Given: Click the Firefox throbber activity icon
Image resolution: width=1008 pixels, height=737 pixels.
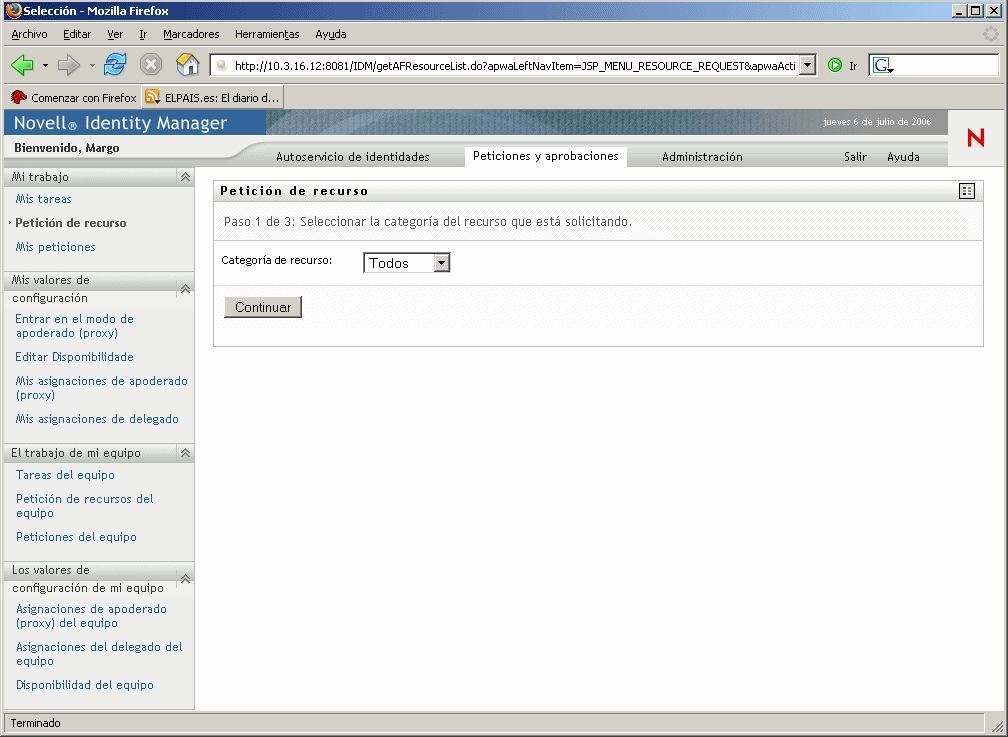Looking at the screenshot, I should coord(991,34).
